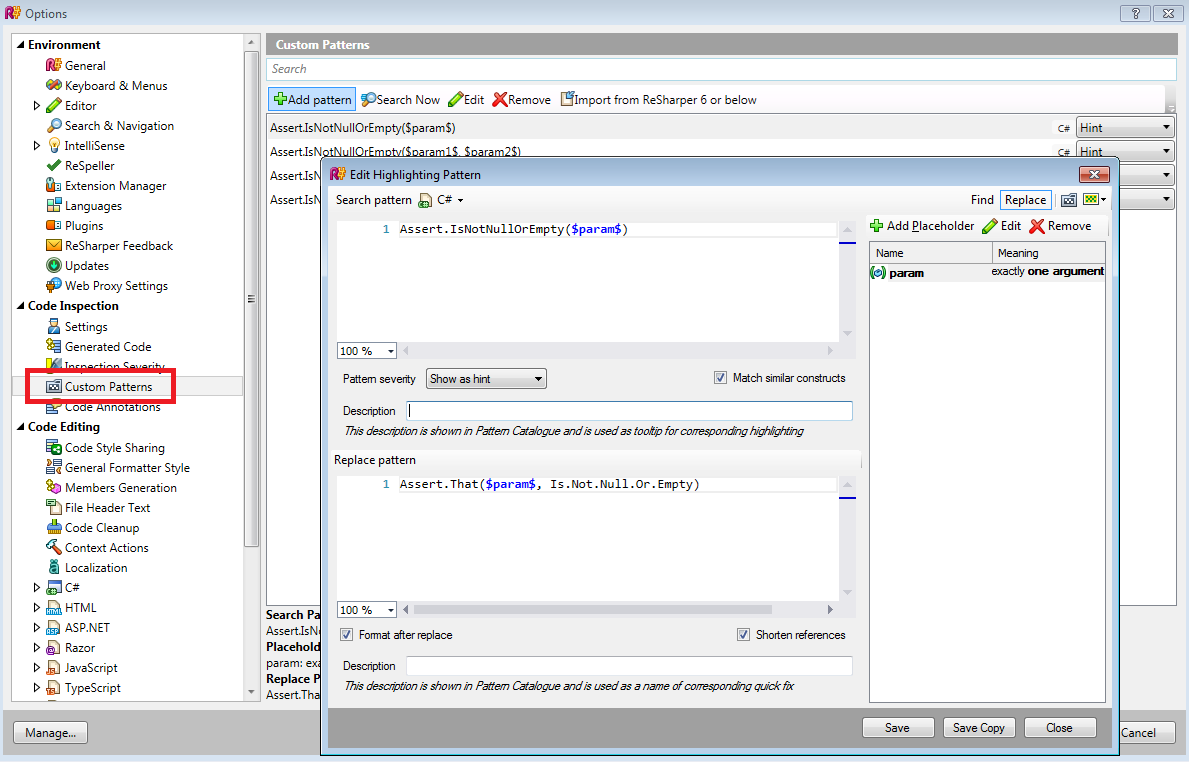
Task: Click Add pattern toolbar button
Action: click(312, 99)
